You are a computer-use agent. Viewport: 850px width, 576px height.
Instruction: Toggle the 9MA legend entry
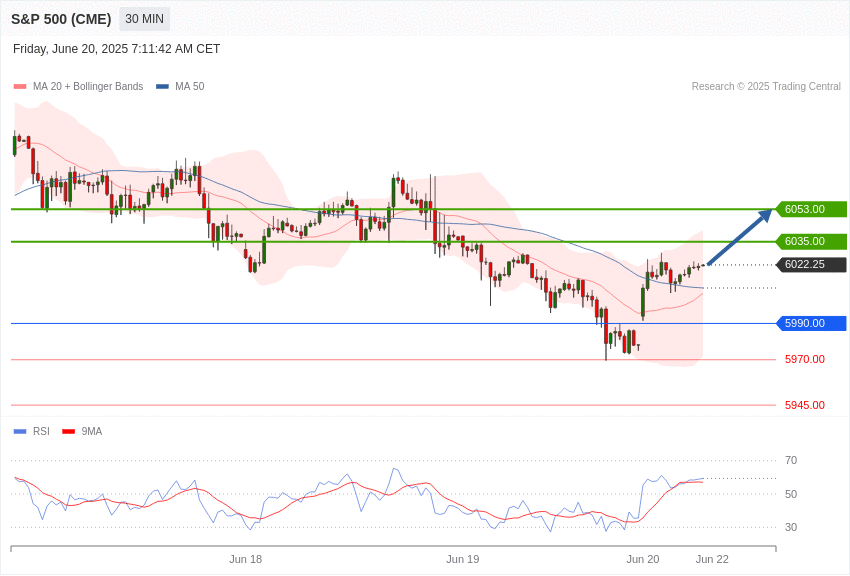pyautogui.click(x=82, y=431)
